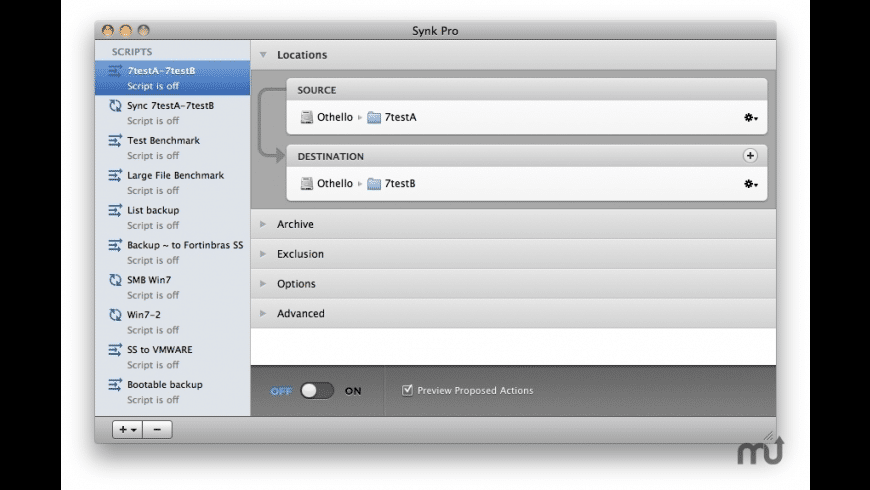
Task: Click the sync icon for Win7-2
Action: (x=115, y=315)
